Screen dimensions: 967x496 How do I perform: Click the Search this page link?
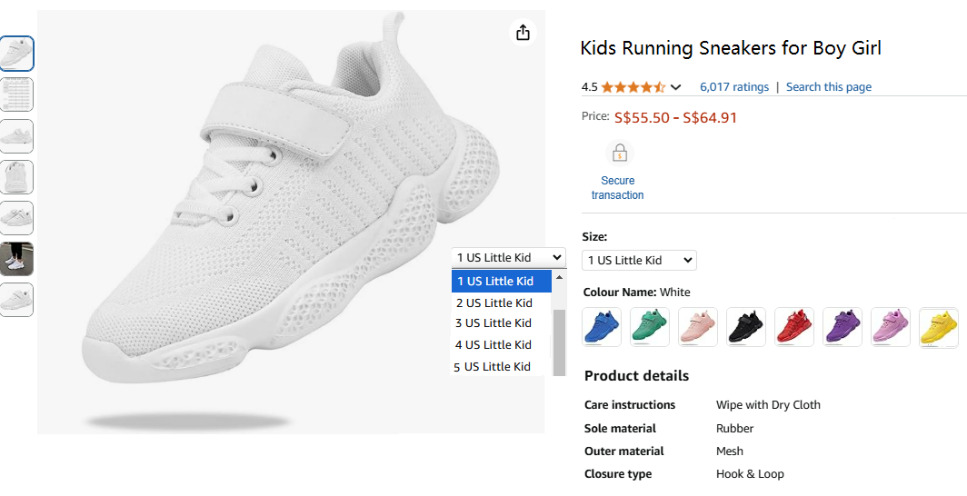point(828,87)
